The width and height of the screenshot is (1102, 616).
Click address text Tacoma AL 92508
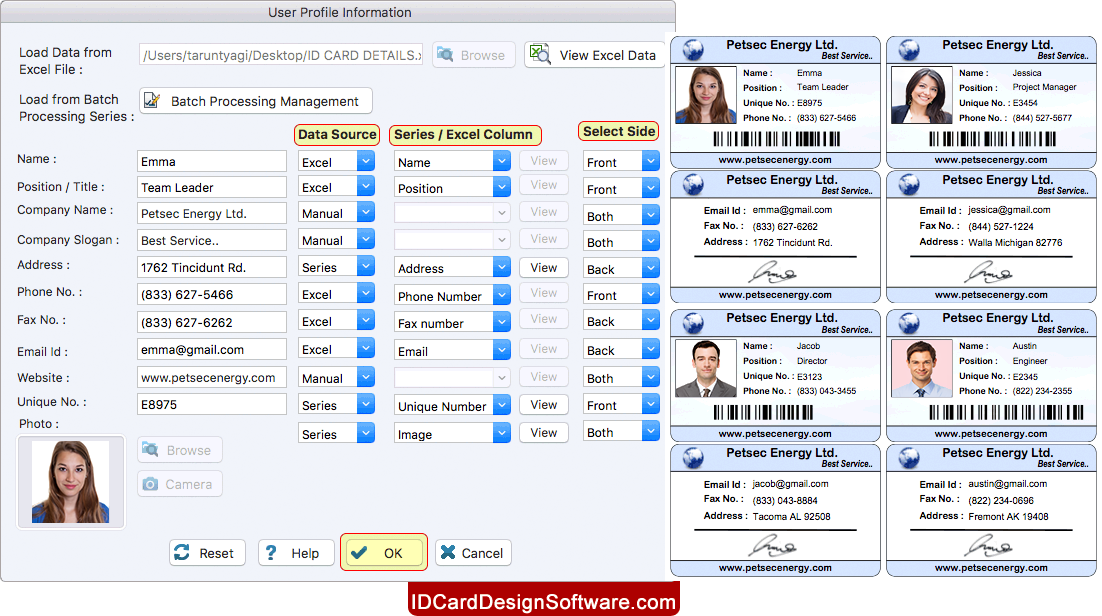click(791, 516)
